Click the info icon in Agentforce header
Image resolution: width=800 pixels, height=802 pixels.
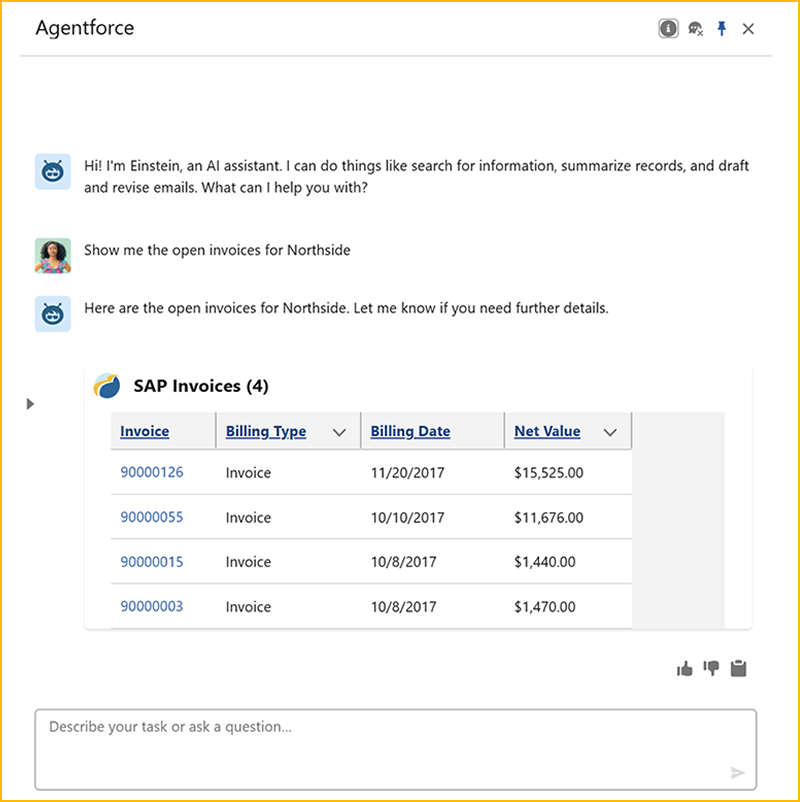coord(668,29)
